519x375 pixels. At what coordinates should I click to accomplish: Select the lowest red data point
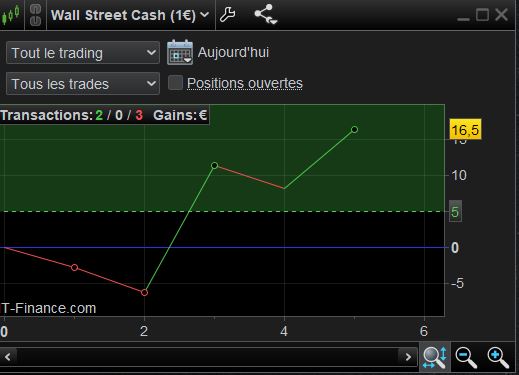pyautogui.click(x=144, y=292)
